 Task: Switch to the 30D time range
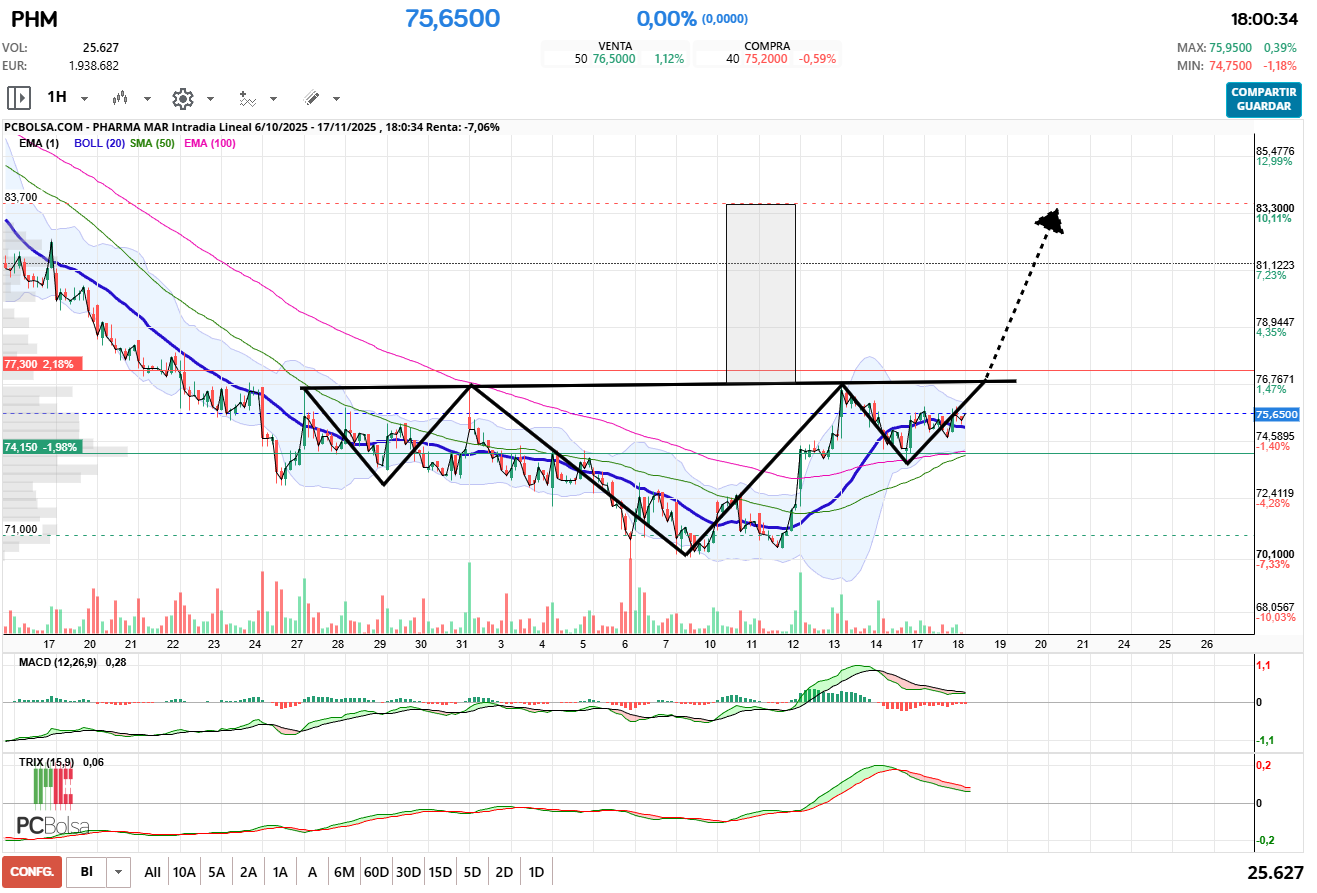pyautogui.click(x=408, y=872)
